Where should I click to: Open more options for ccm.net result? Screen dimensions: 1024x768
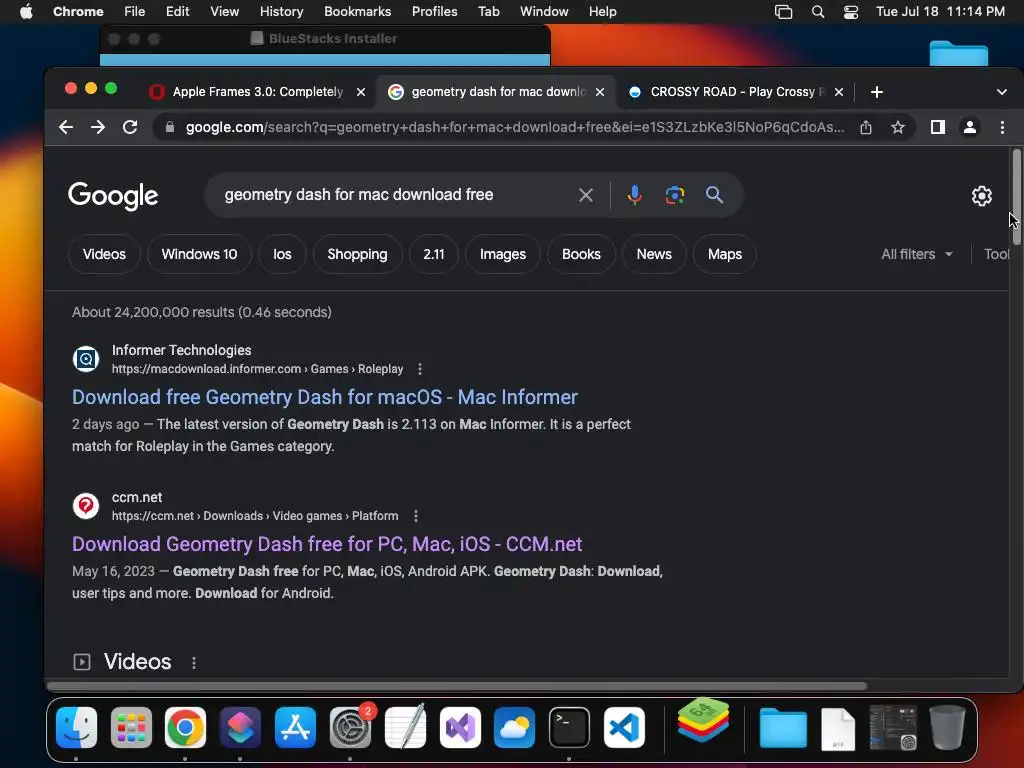416,516
